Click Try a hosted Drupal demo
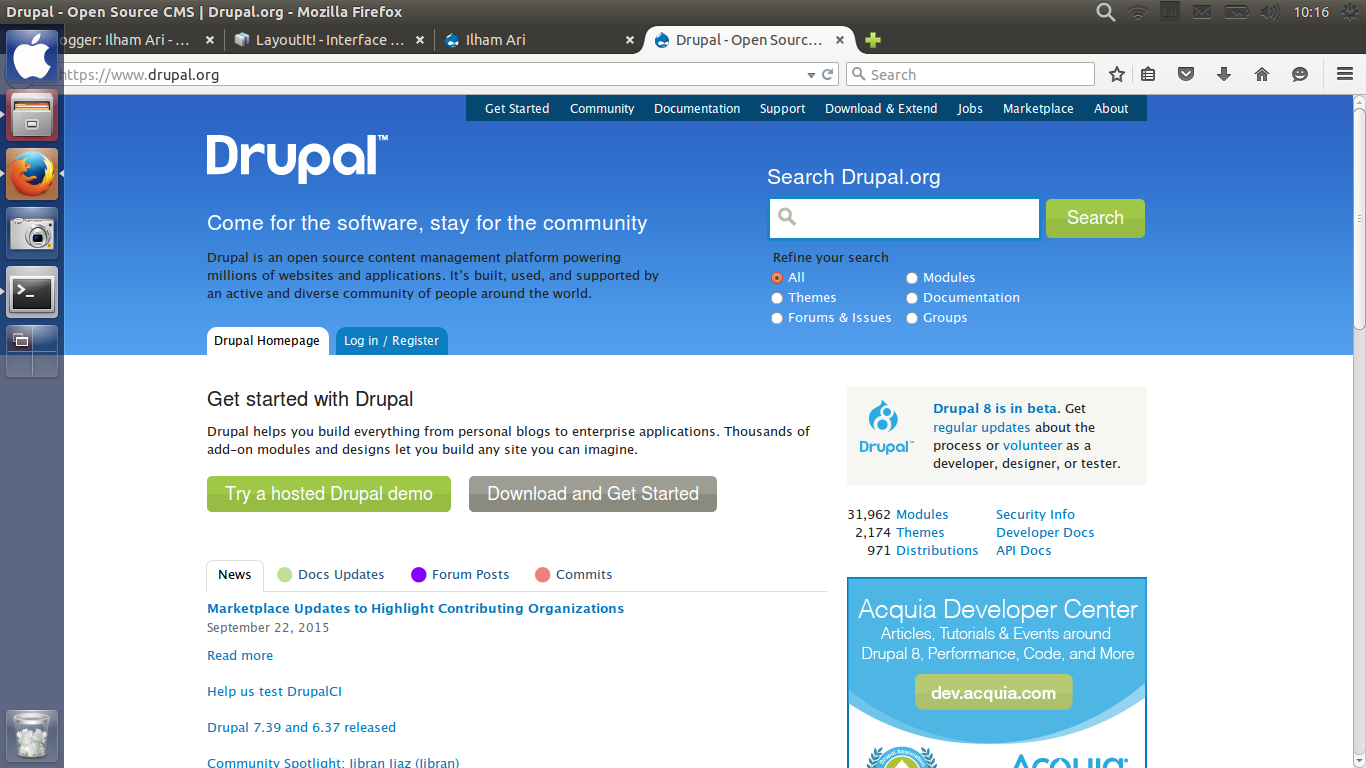 (x=329, y=494)
